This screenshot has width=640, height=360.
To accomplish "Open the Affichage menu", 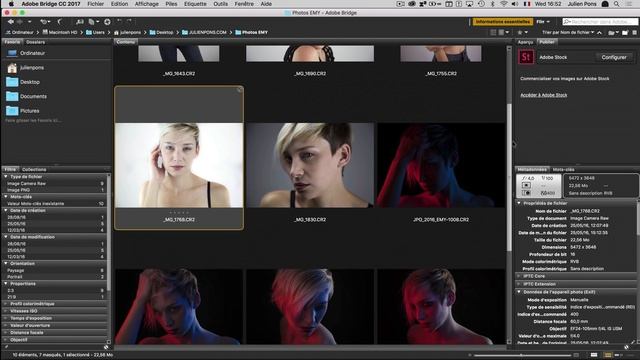I will tap(147, 4).
